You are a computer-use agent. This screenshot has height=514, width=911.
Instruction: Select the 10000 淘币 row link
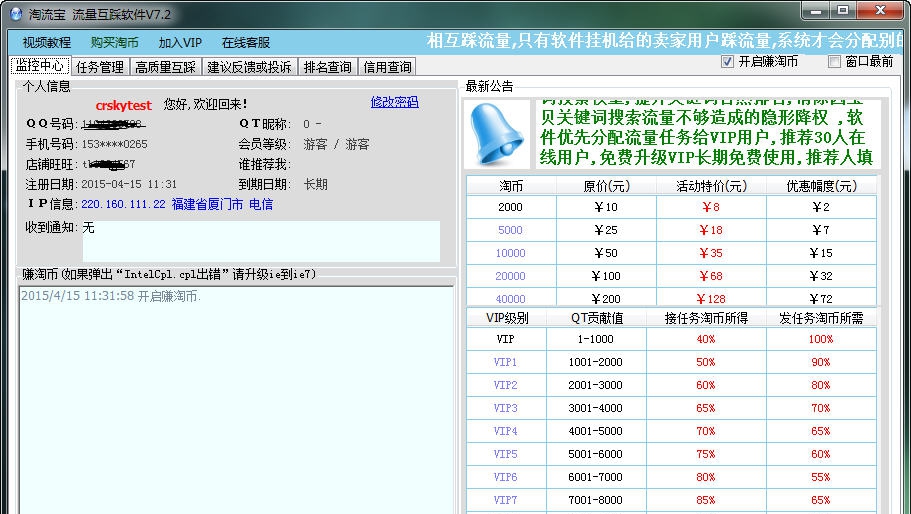510,253
